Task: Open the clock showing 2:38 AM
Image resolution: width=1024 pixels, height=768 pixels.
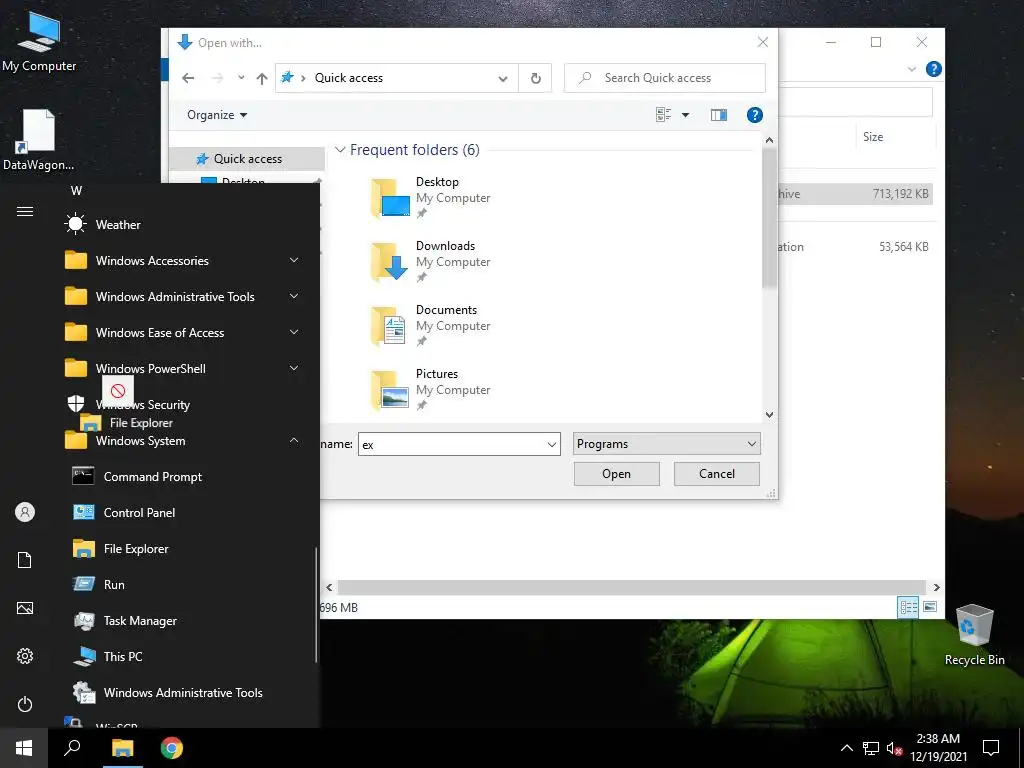Action: pos(938,748)
